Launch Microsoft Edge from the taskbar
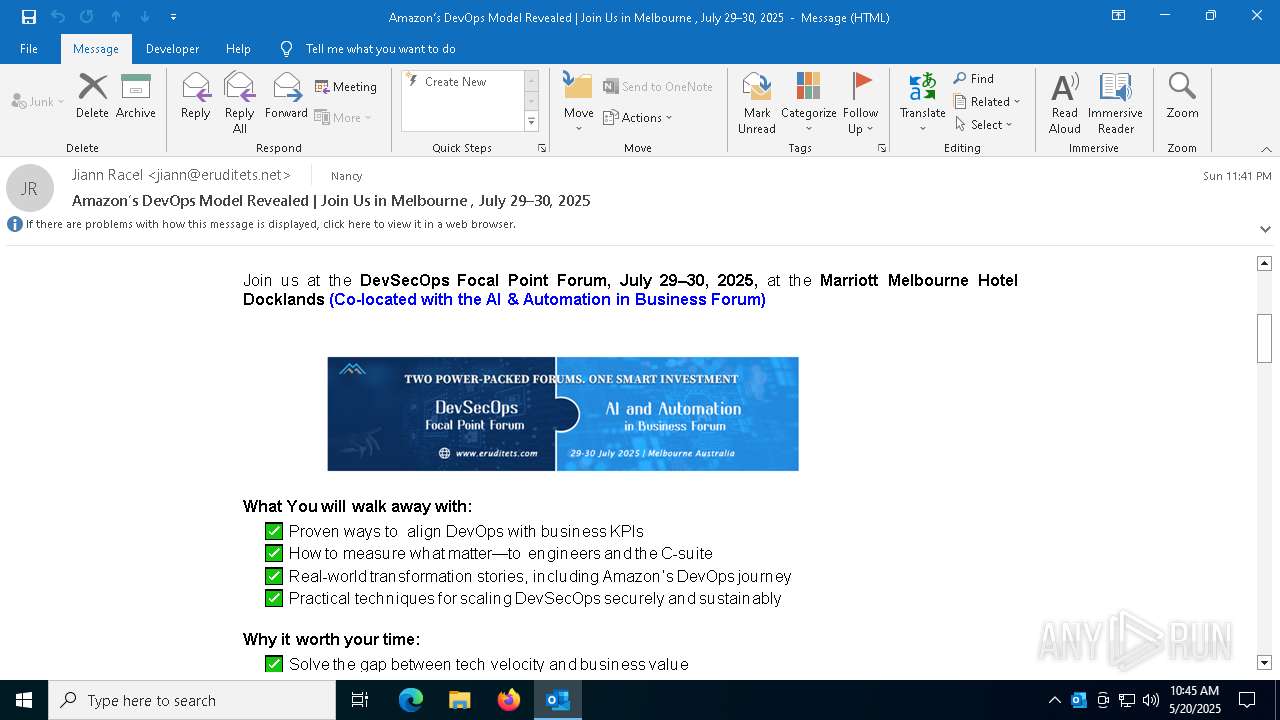Screen dimensions: 1280x720 411,700
